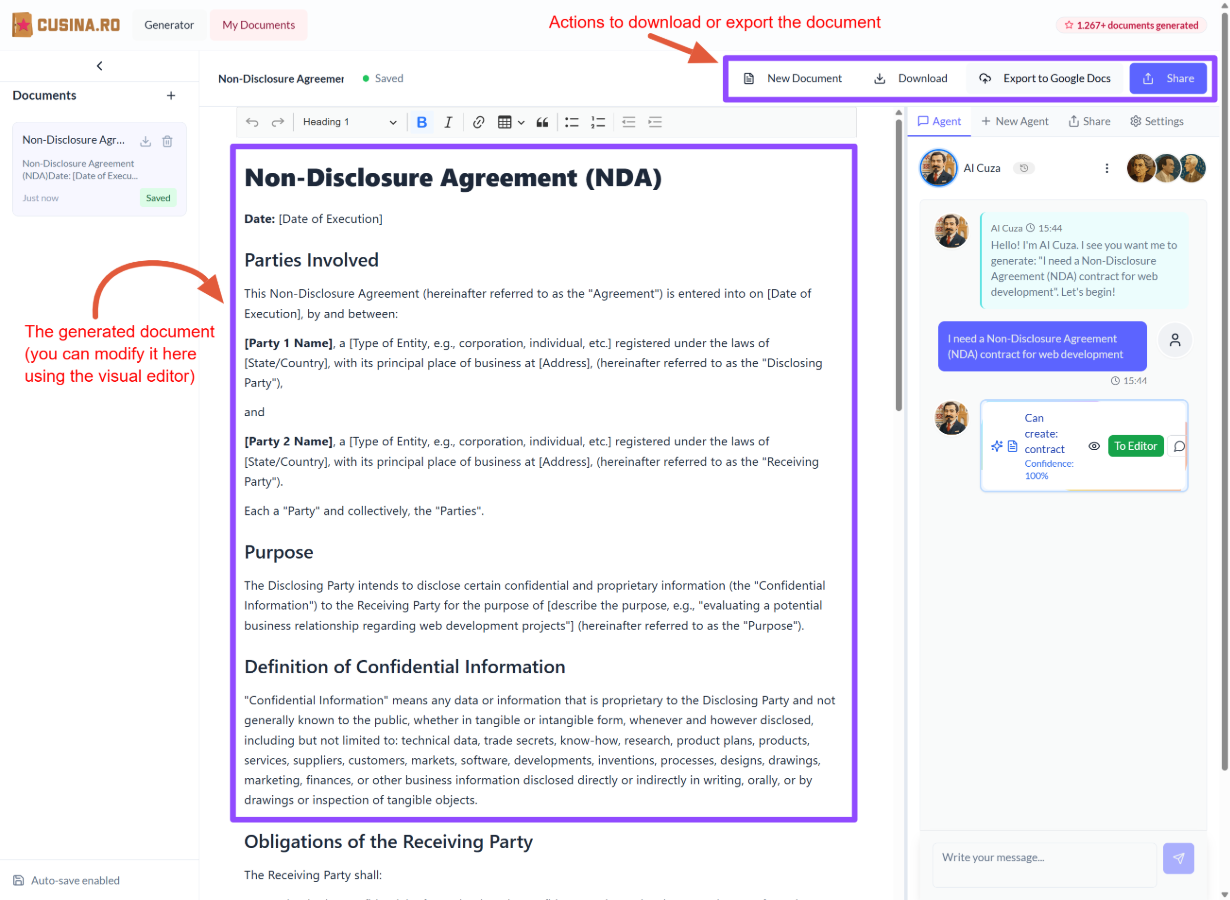Click the To Editor button
This screenshot has width=1230, height=900.
1136,446
